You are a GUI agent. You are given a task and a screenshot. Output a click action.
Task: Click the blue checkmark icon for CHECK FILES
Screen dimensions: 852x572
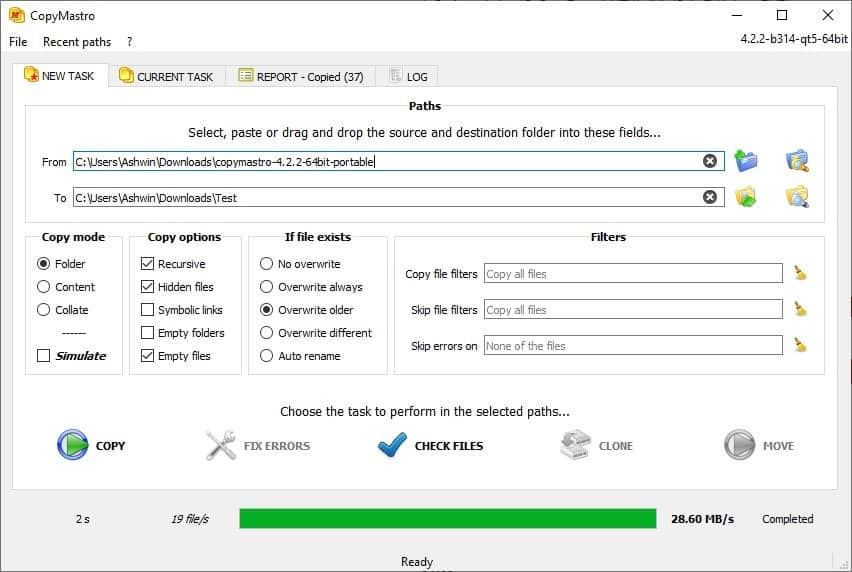[392, 445]
